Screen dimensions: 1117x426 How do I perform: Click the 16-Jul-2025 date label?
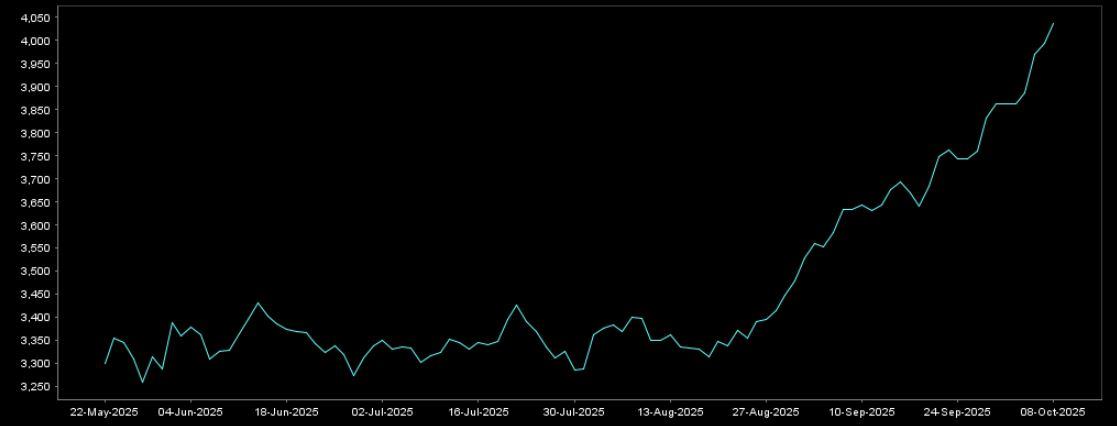(478, 412)
